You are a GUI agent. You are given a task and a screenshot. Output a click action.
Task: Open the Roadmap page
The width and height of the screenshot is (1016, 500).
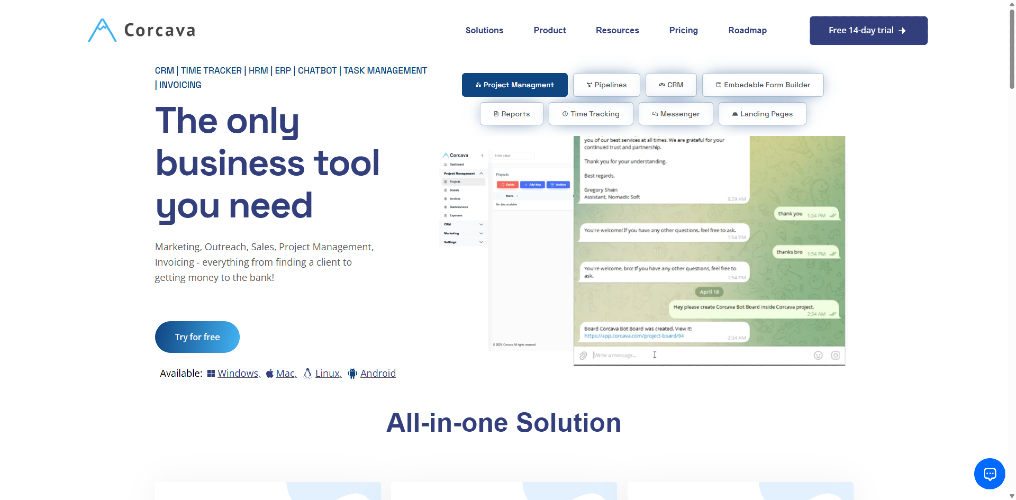[747, 30]
